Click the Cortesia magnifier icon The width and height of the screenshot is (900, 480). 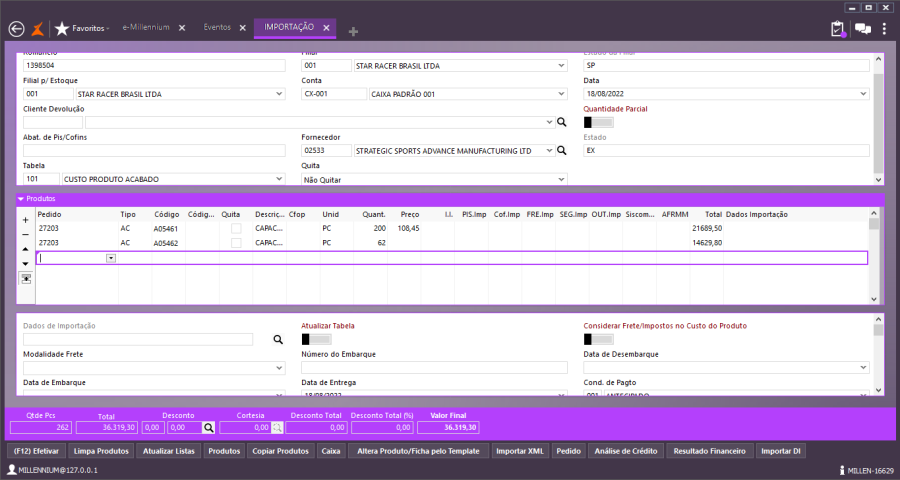(277, 428)
